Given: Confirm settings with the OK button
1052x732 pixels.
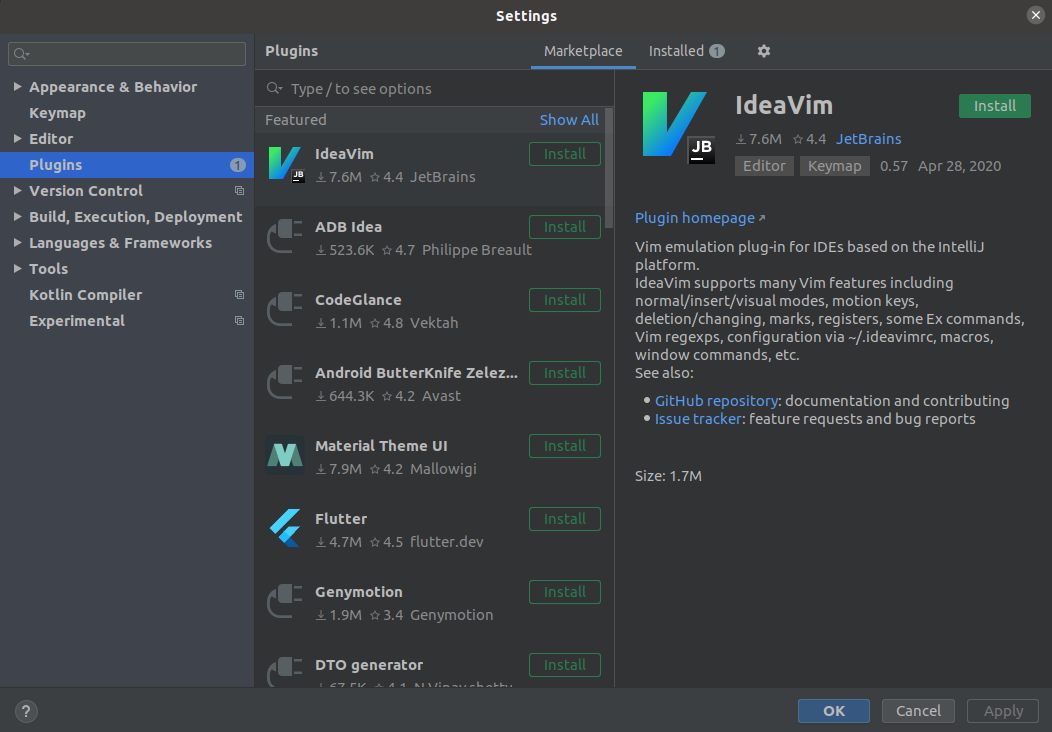Looking at the screenshot, I should point(834,711).
